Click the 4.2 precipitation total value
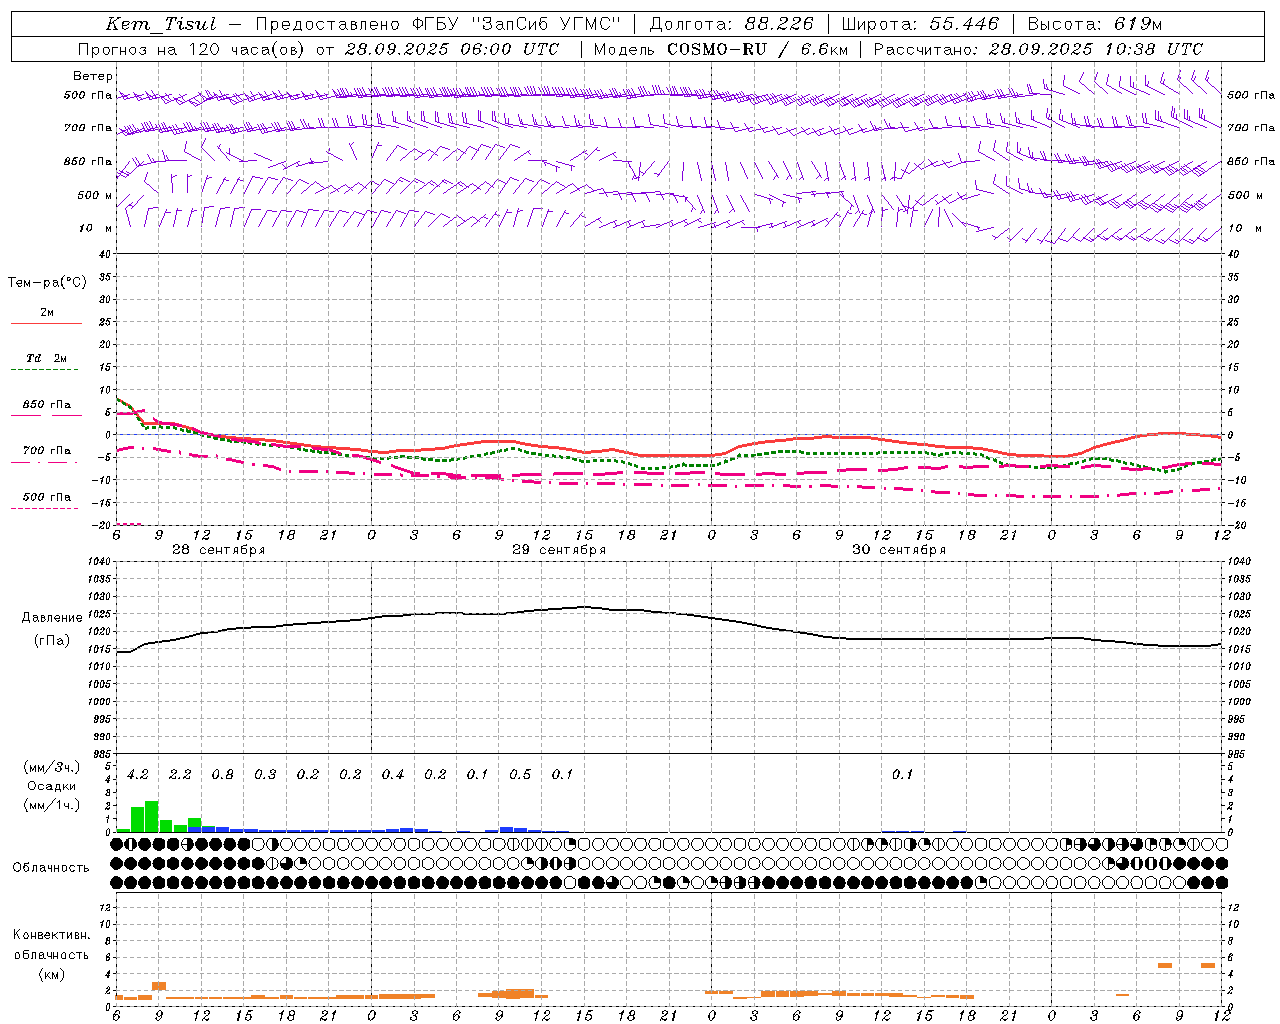Viewport: 1280px width, 1024px height. (138, 774)
